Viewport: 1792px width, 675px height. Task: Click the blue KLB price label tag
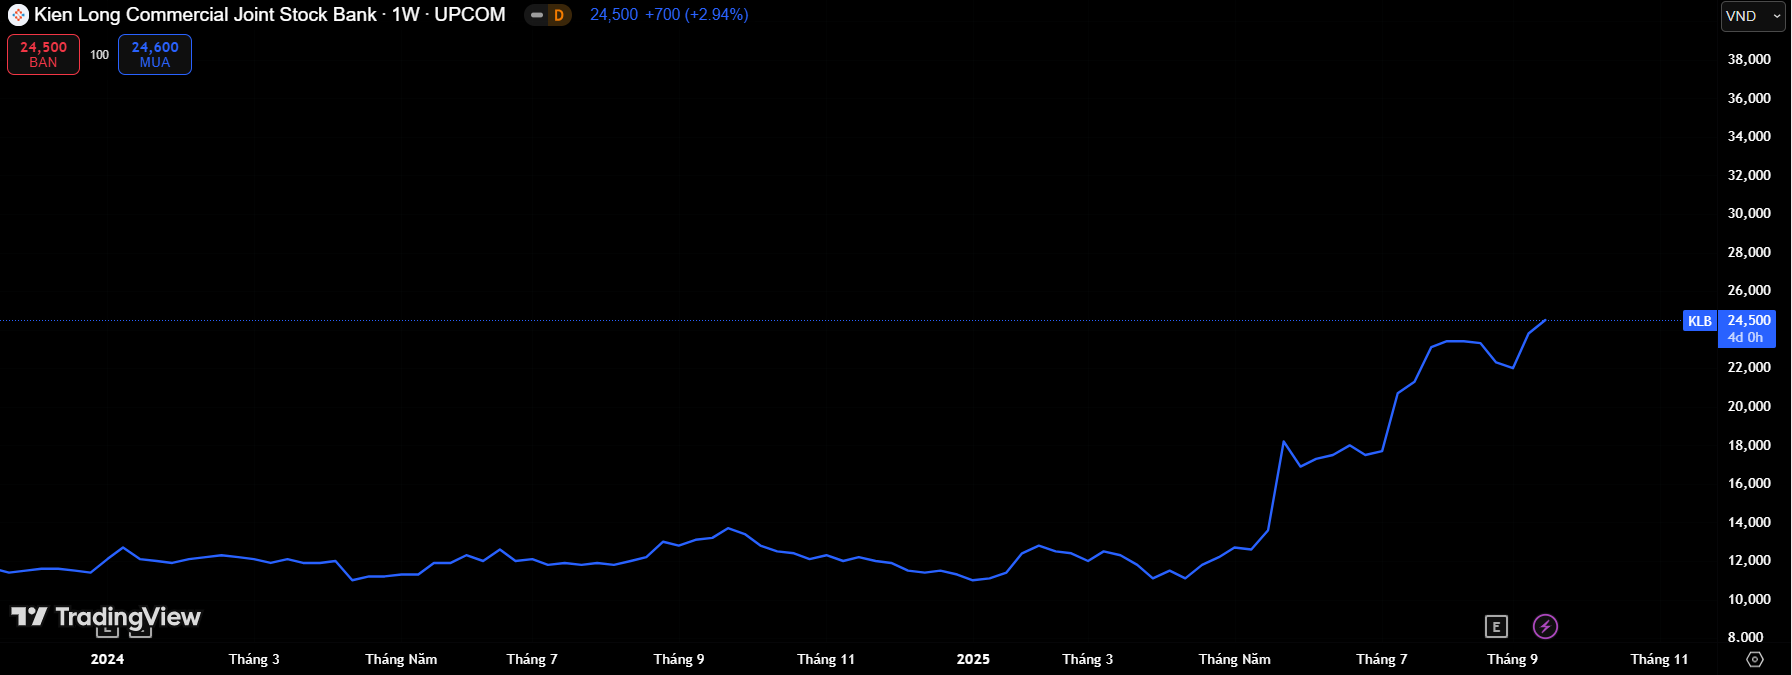pyautogui.click(x=1699, y=321)
